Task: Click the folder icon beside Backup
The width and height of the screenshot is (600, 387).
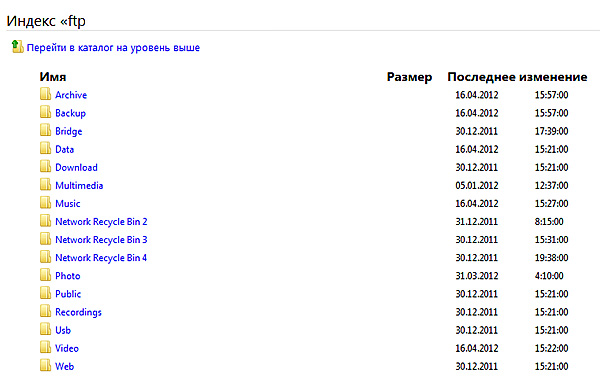Action: (x=46, y=112)
